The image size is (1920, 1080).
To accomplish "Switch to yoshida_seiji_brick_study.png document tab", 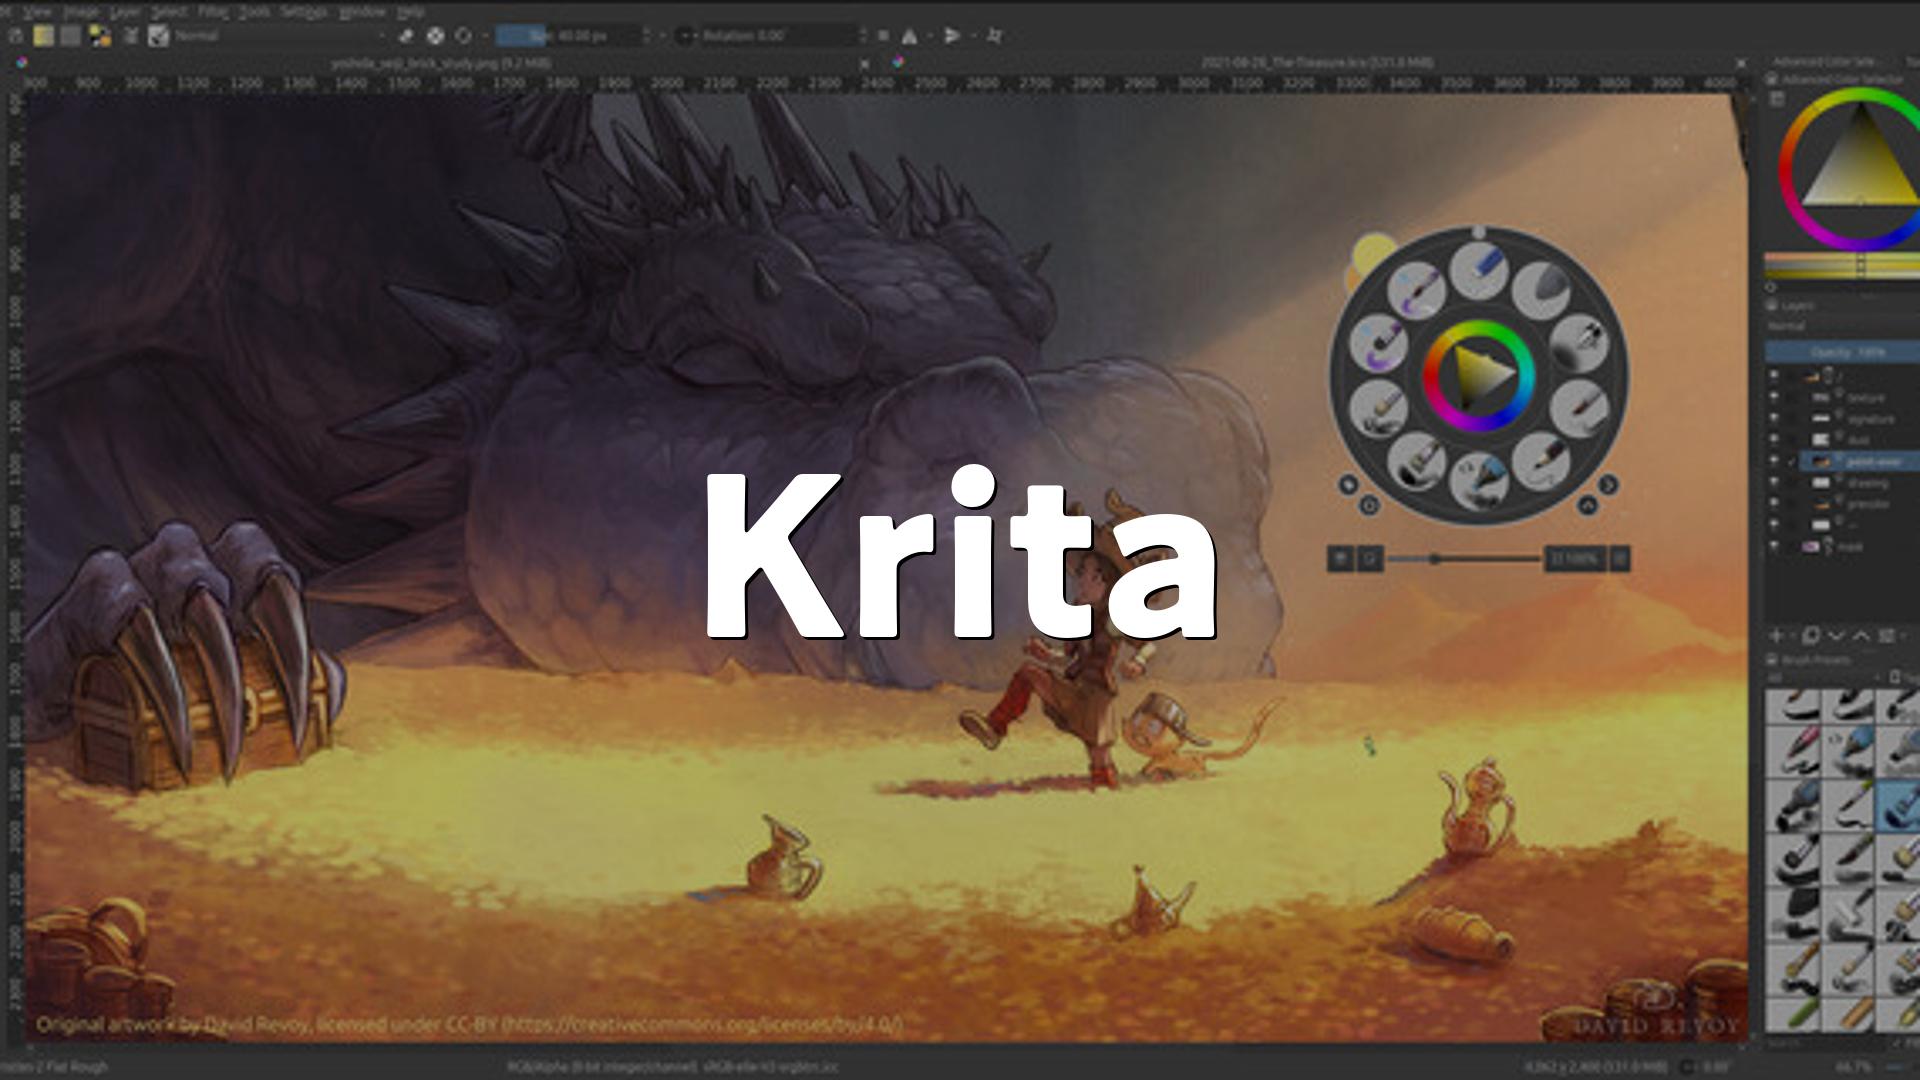I will point(440,62).
